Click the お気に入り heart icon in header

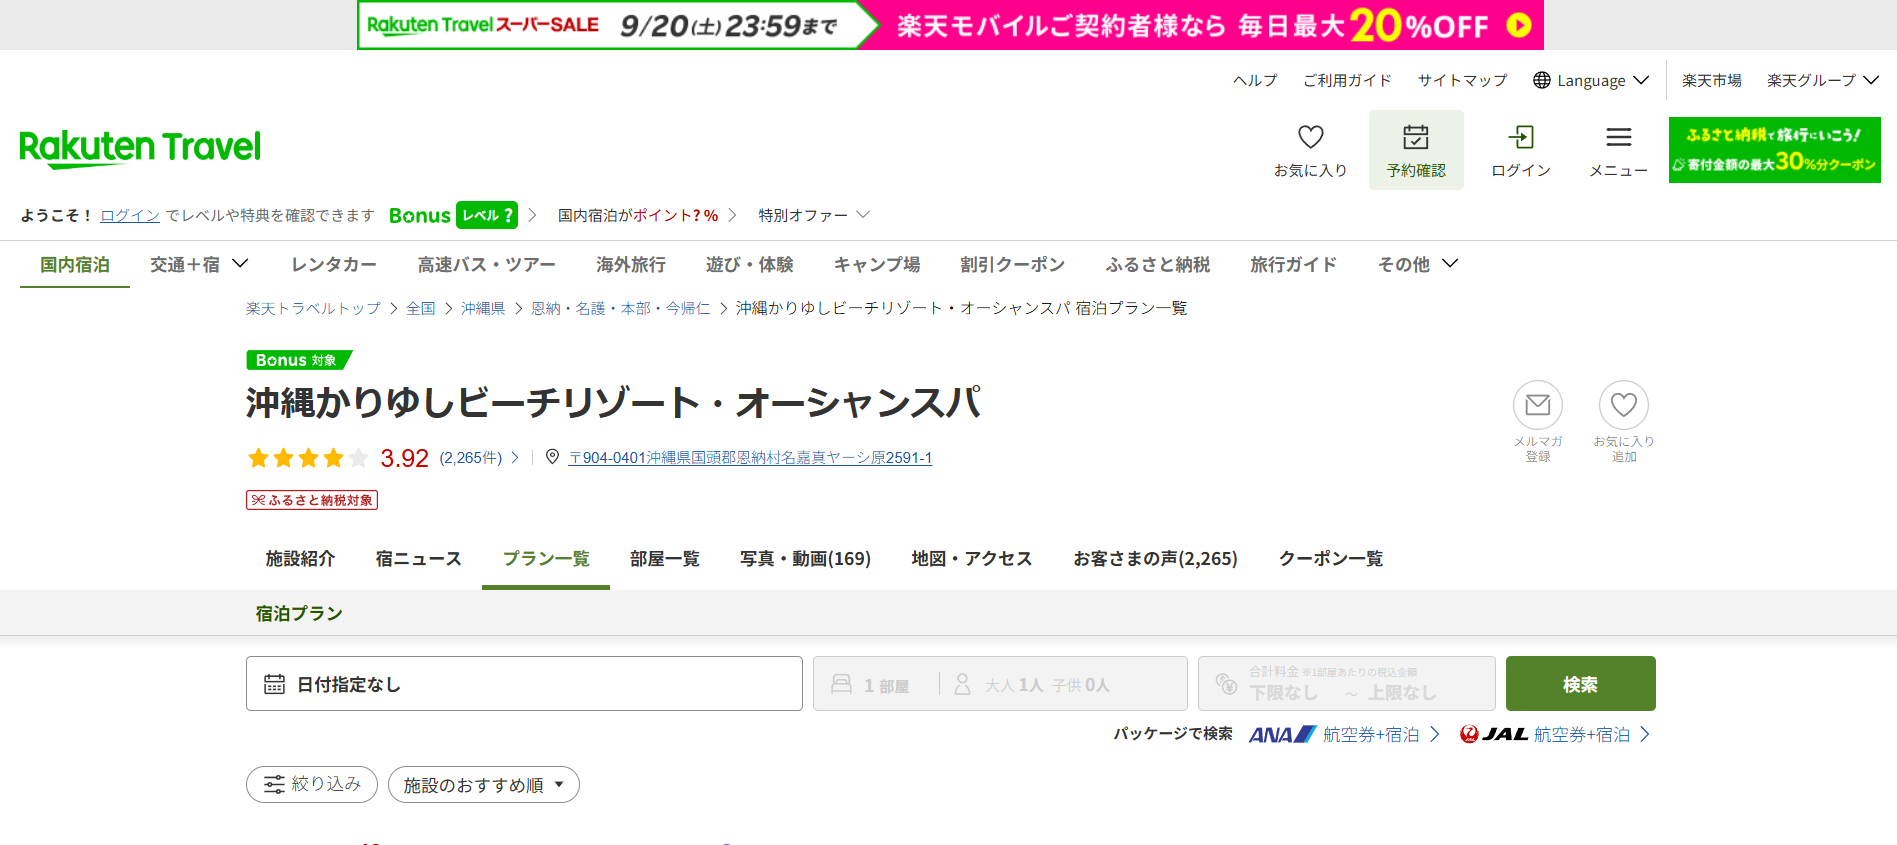click(1310, 138)
